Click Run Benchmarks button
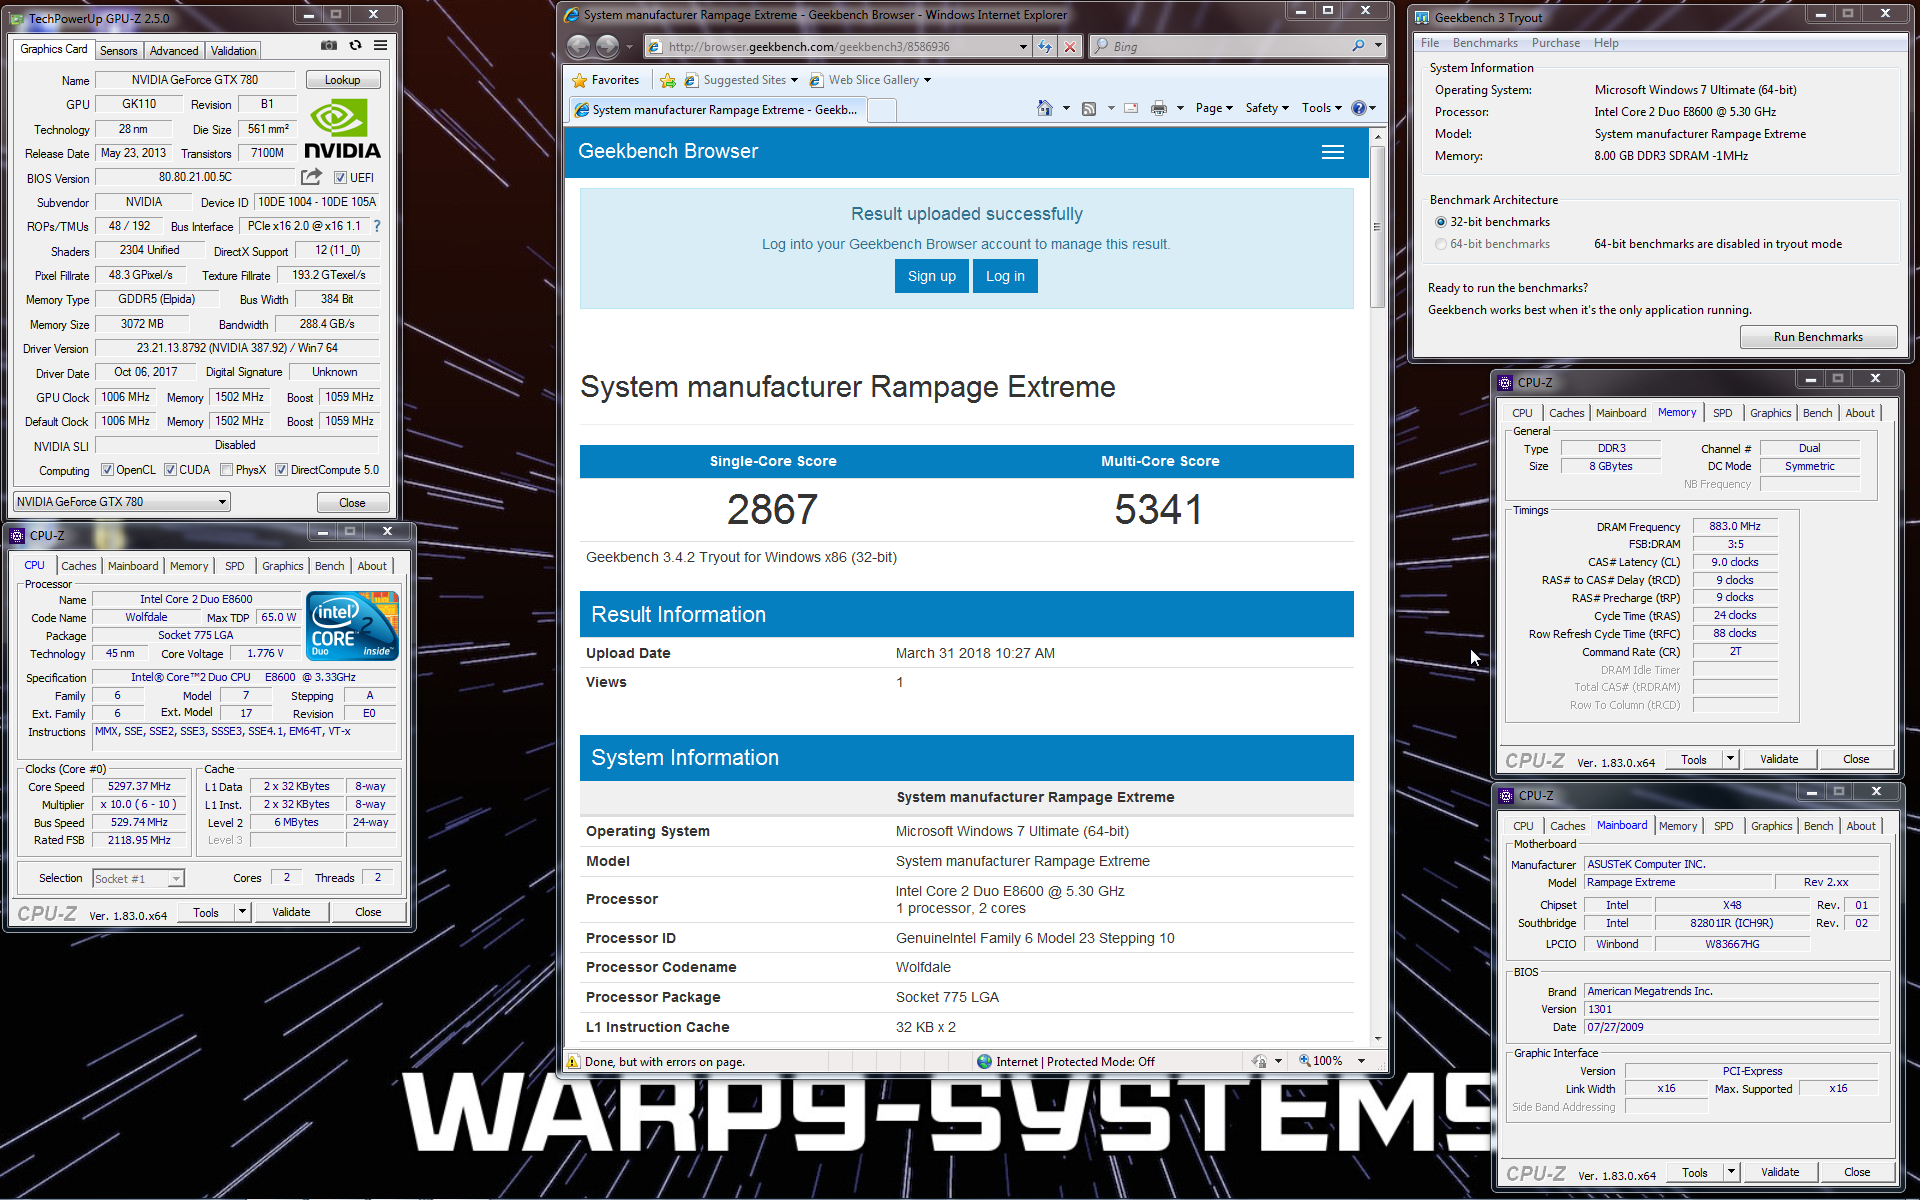 pos(1818,337)
